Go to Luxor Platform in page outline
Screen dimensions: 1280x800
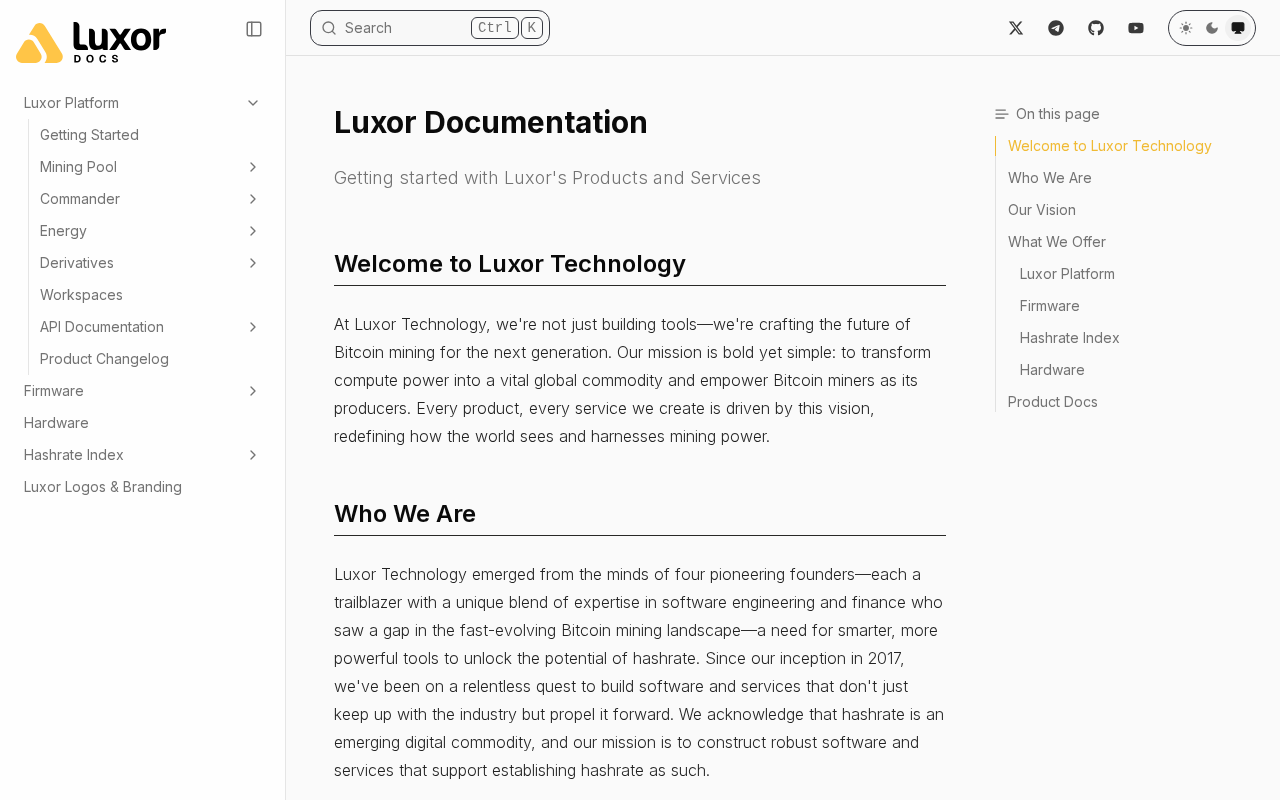(x=1067, y=274)
